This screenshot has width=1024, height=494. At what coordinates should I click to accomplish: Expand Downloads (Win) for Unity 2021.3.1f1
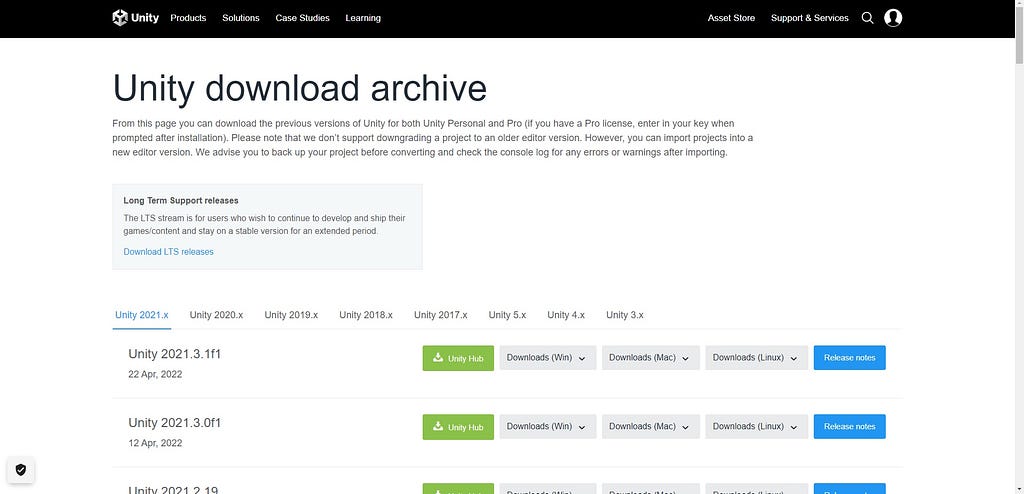coord(548,358)
